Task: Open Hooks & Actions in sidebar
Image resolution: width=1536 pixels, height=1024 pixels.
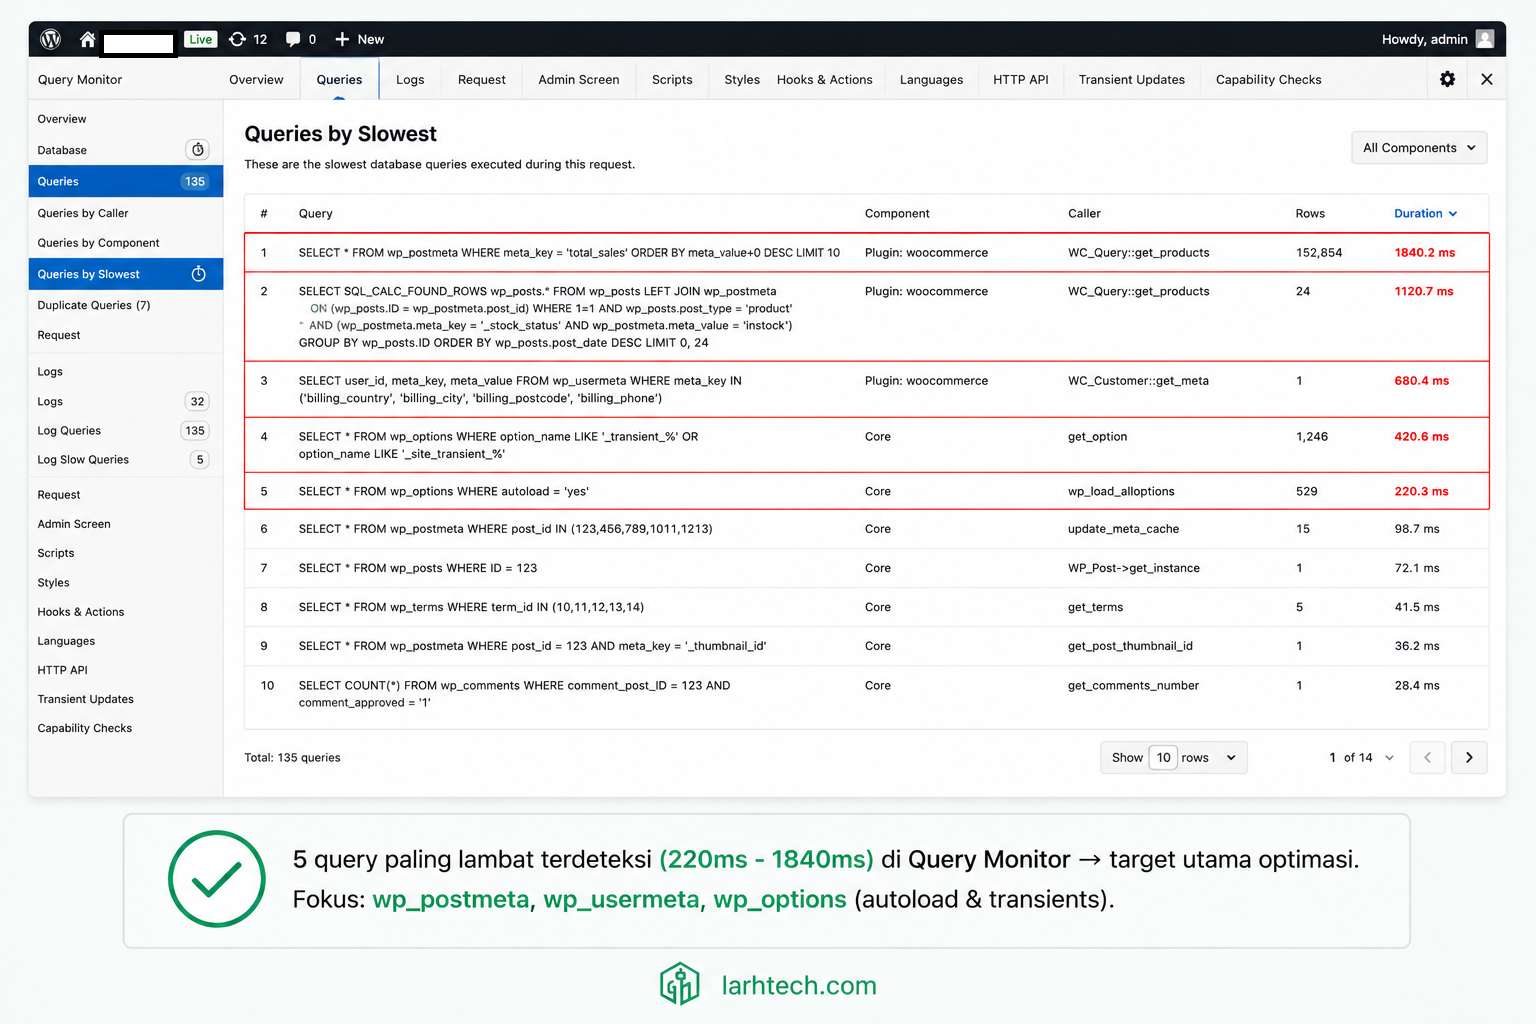Action: pyautogui.click(x=81, y=612)
